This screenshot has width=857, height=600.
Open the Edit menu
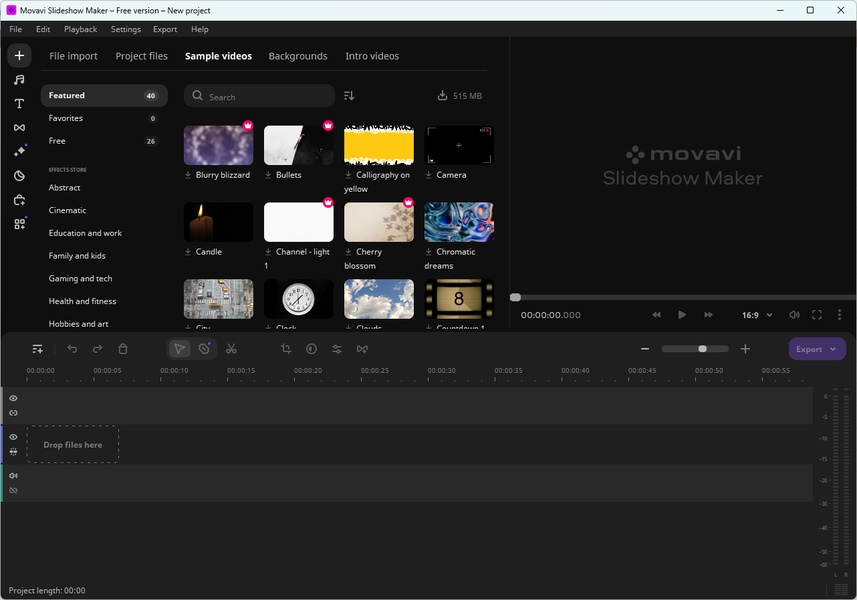tap(43, 30)
